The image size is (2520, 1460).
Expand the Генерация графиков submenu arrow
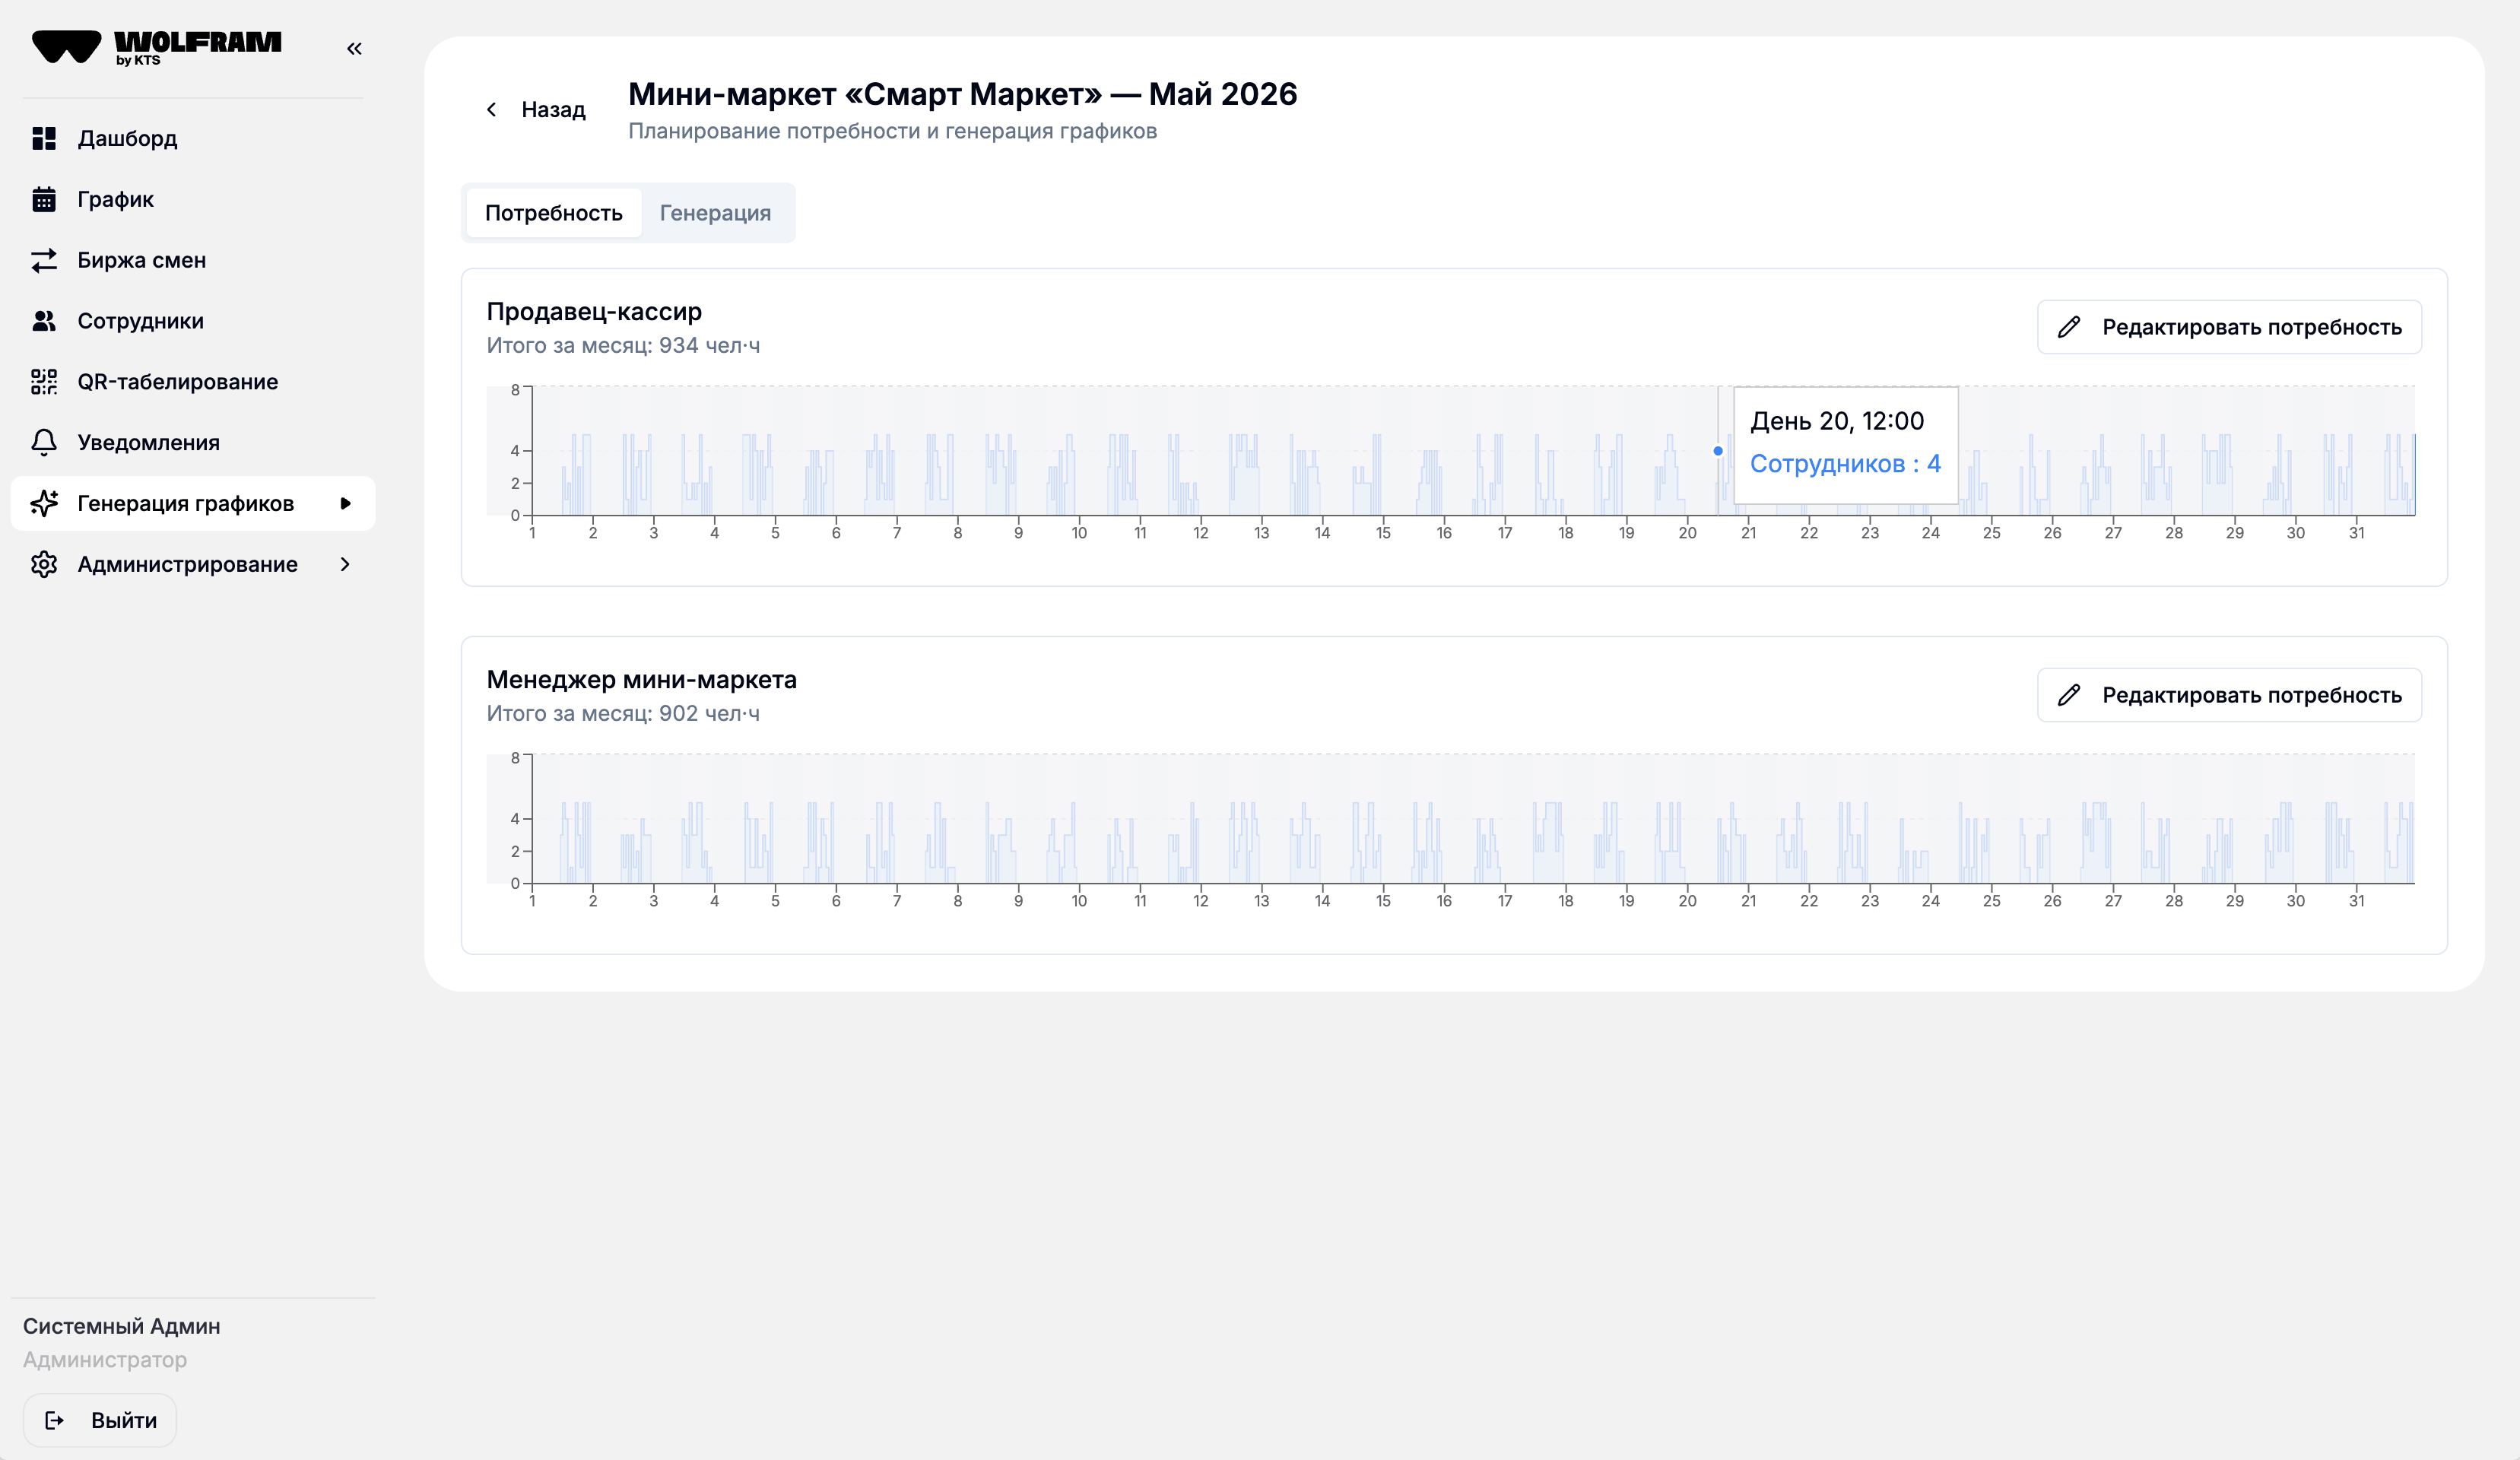[x=346, y=503]
